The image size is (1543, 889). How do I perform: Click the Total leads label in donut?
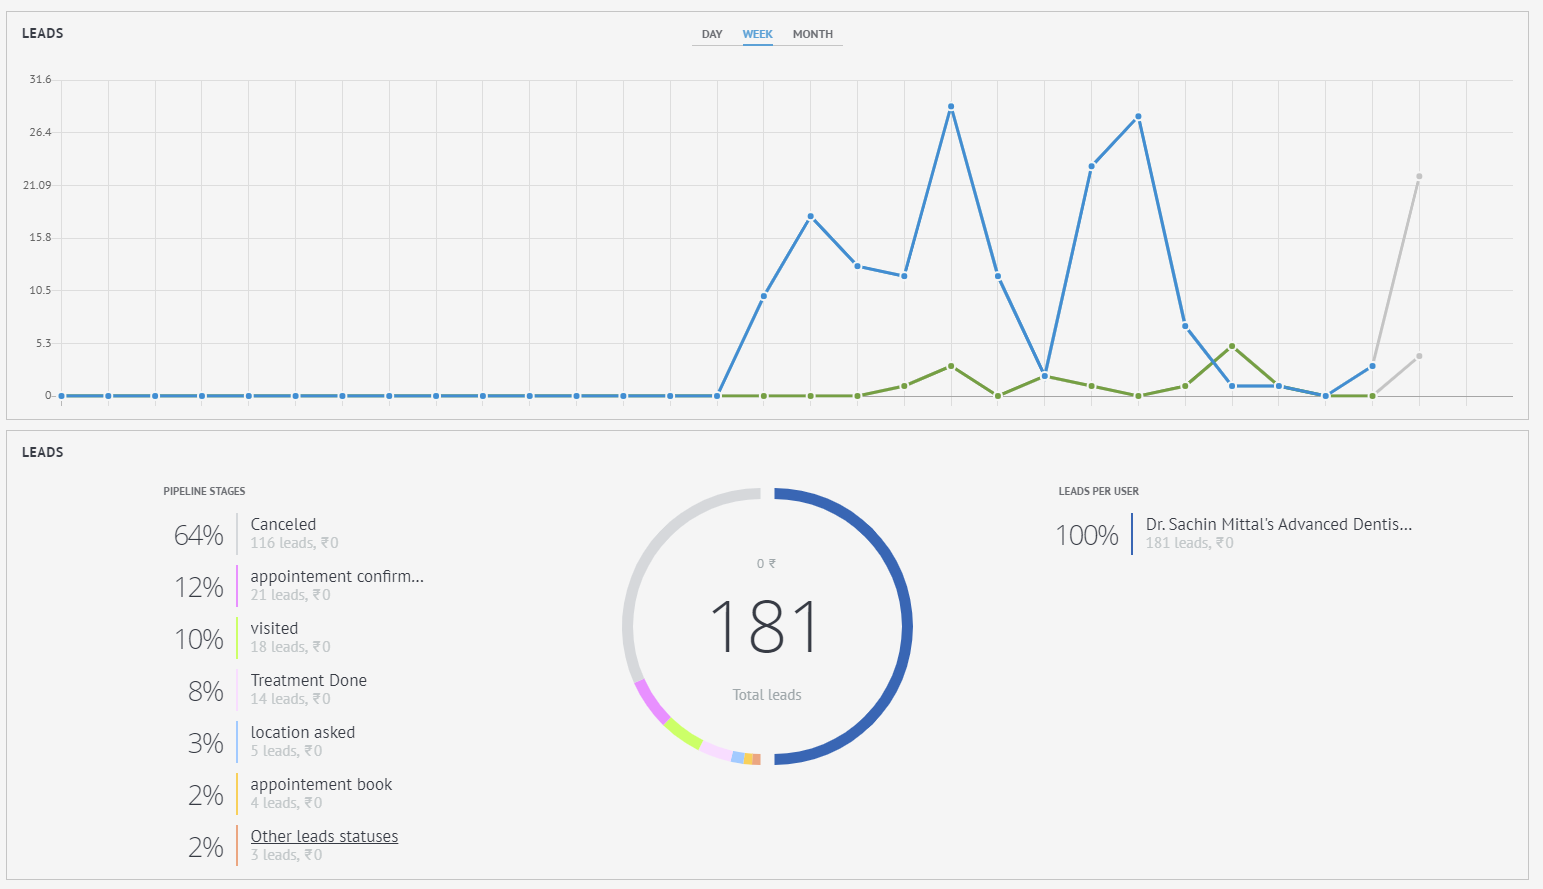coord(767,695)
